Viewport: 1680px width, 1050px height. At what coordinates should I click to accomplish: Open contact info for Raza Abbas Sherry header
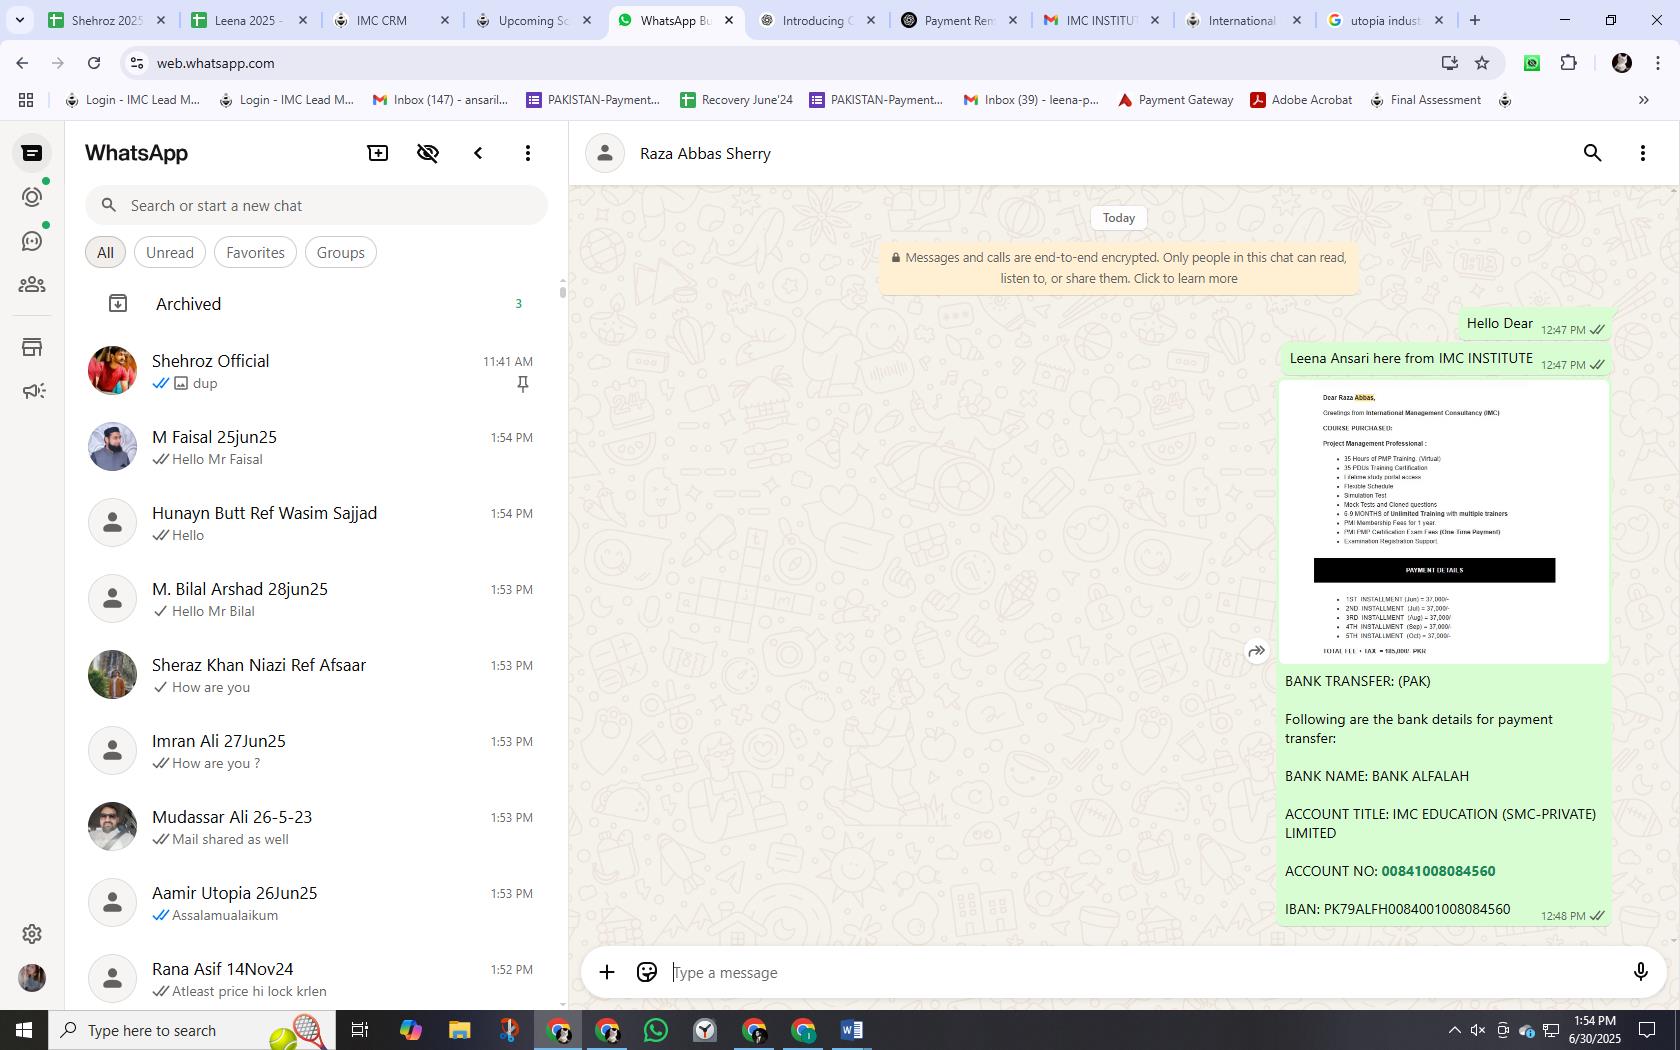[x=705, y=154]
